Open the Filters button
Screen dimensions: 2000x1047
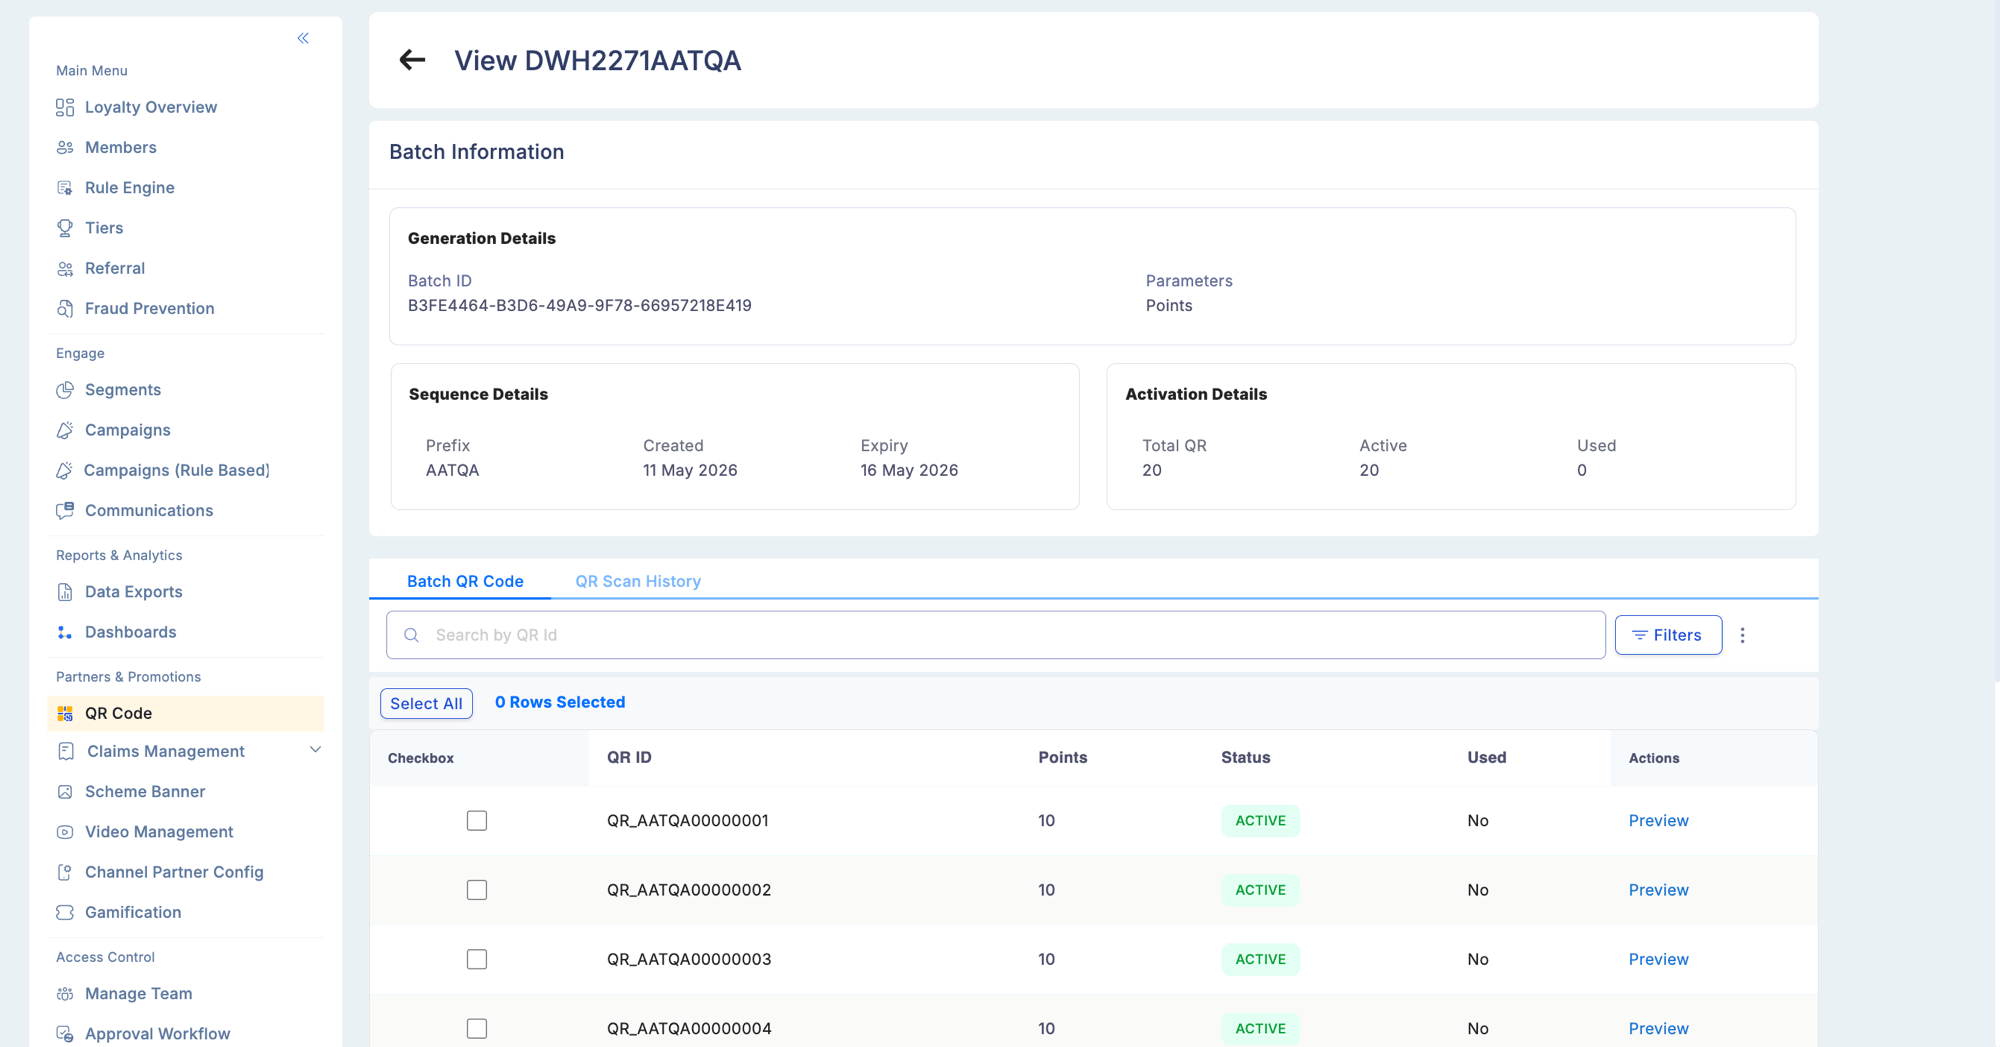point(1668,635)
